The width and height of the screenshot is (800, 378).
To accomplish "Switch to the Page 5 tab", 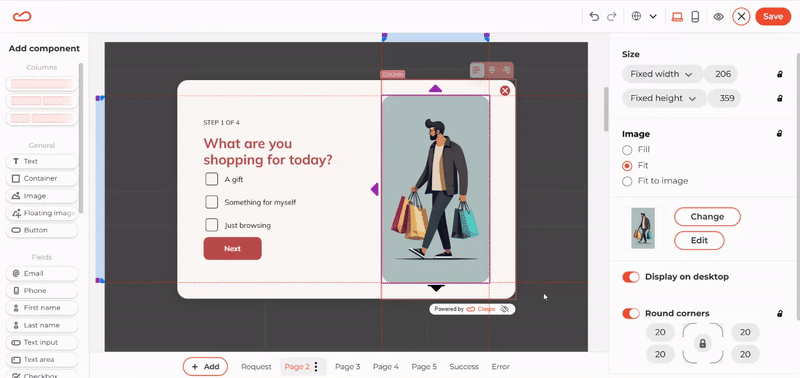I will coord(424,367).
